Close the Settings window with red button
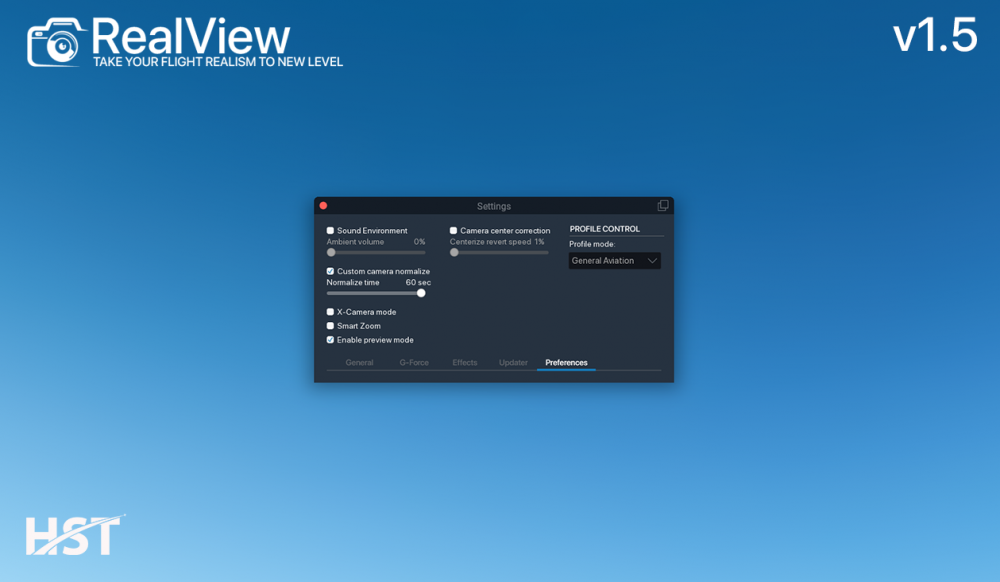 tap(323, 205)
